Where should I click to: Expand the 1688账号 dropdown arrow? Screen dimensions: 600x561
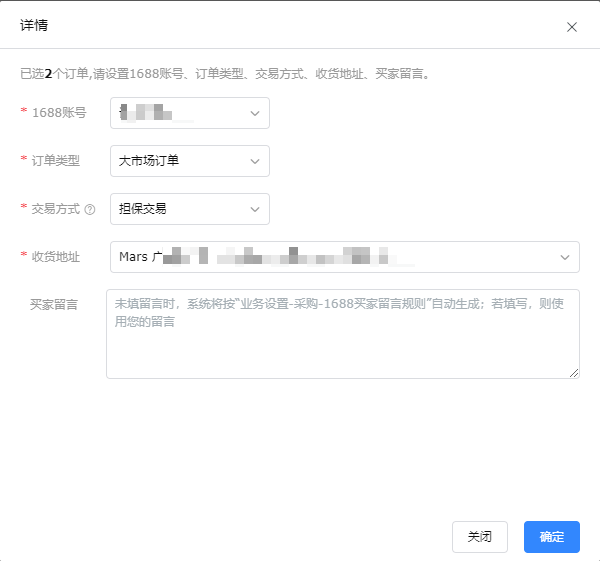(x=254, y=113)
